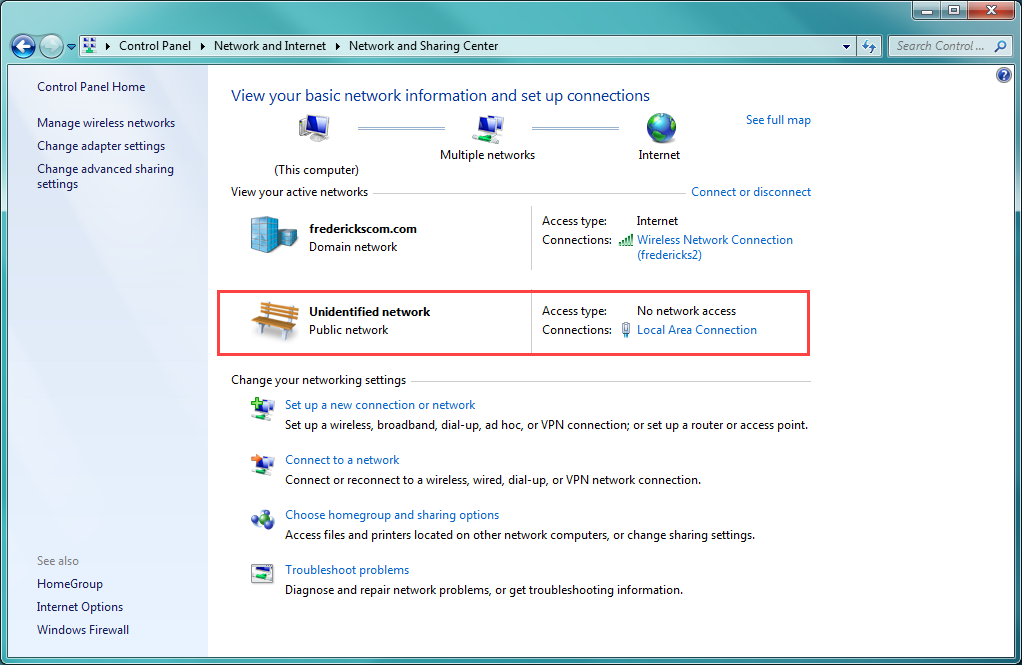Click the Forward arrow navigation button
This screenshot has height=665, width=1022.
pos(51,46)
